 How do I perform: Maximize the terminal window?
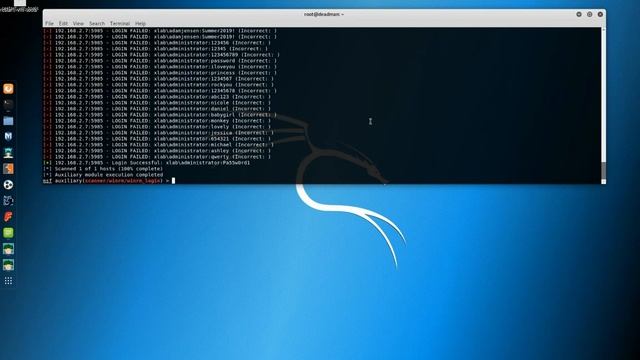[x=589, y=14]
